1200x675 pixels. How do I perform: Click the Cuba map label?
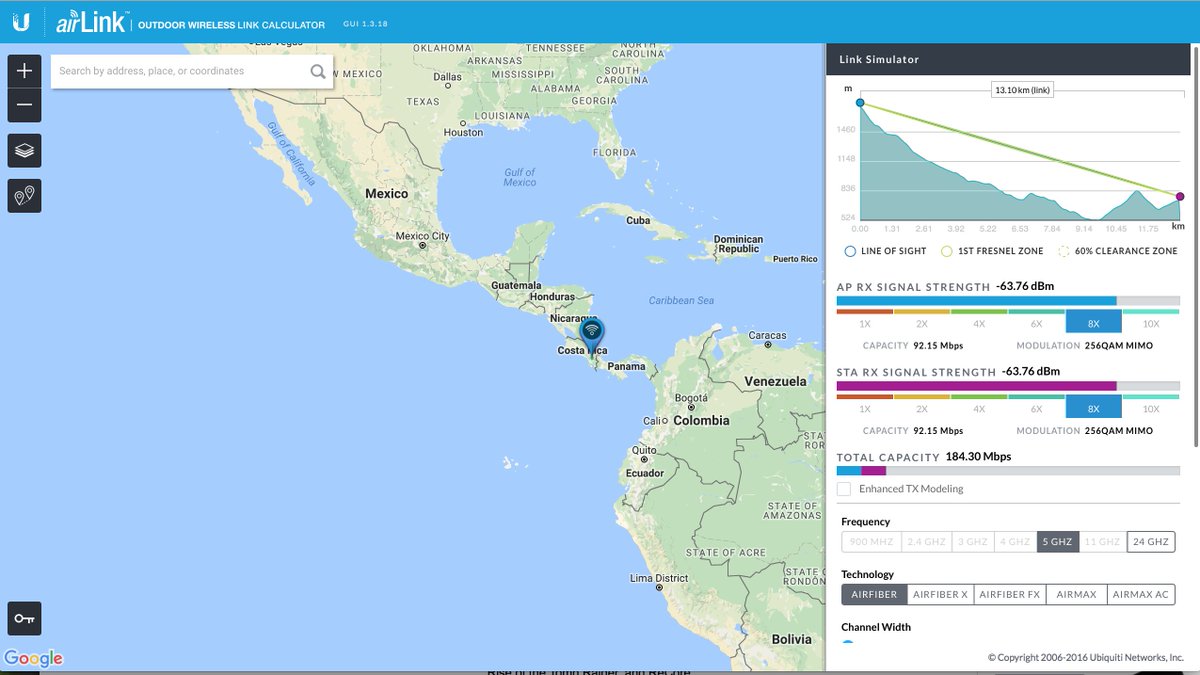(638, 220)
